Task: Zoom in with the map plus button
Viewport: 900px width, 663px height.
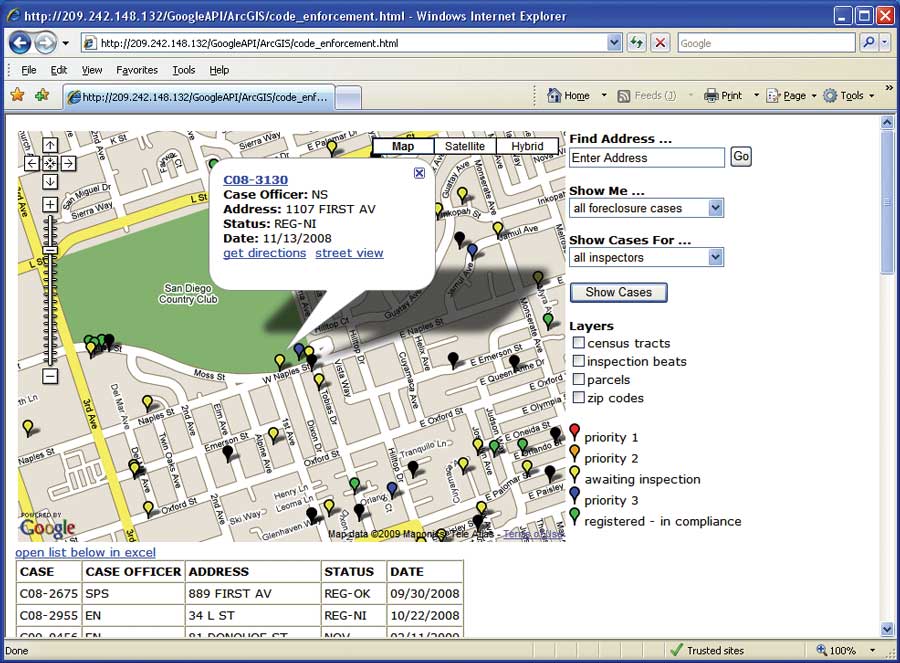Action: (50, 204)
